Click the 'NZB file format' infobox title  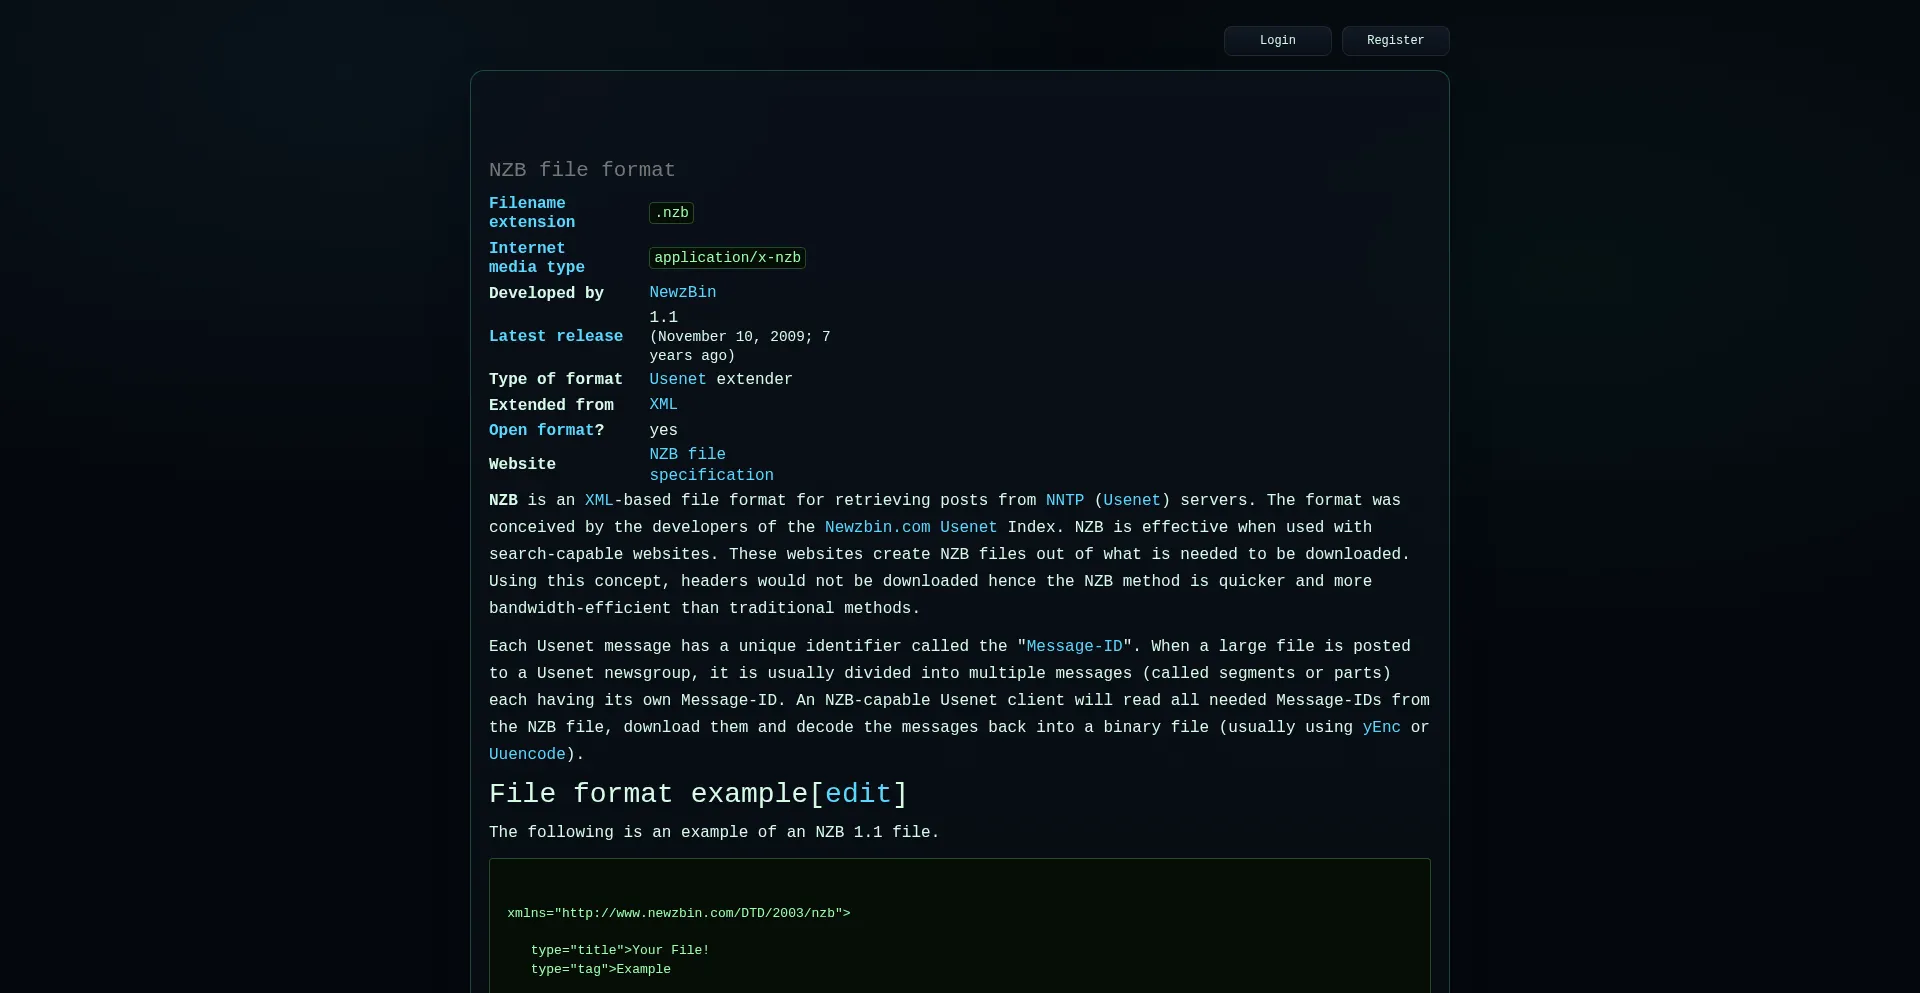click(582, 170)
